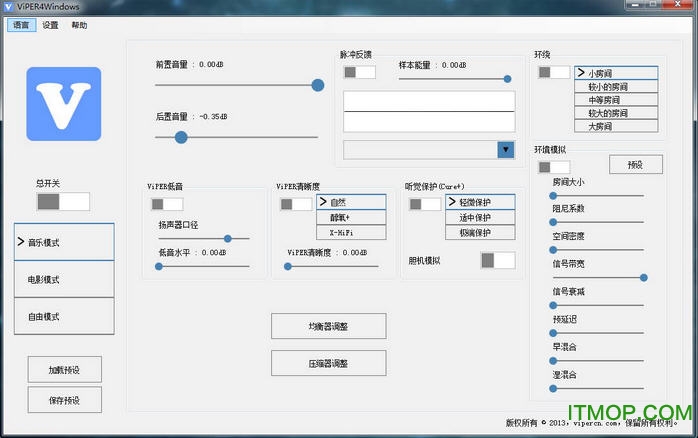Viewport: 698px width, 438px height.
Task: Click the 后置音量 slider handle
Action: click(x=181, y=137)
